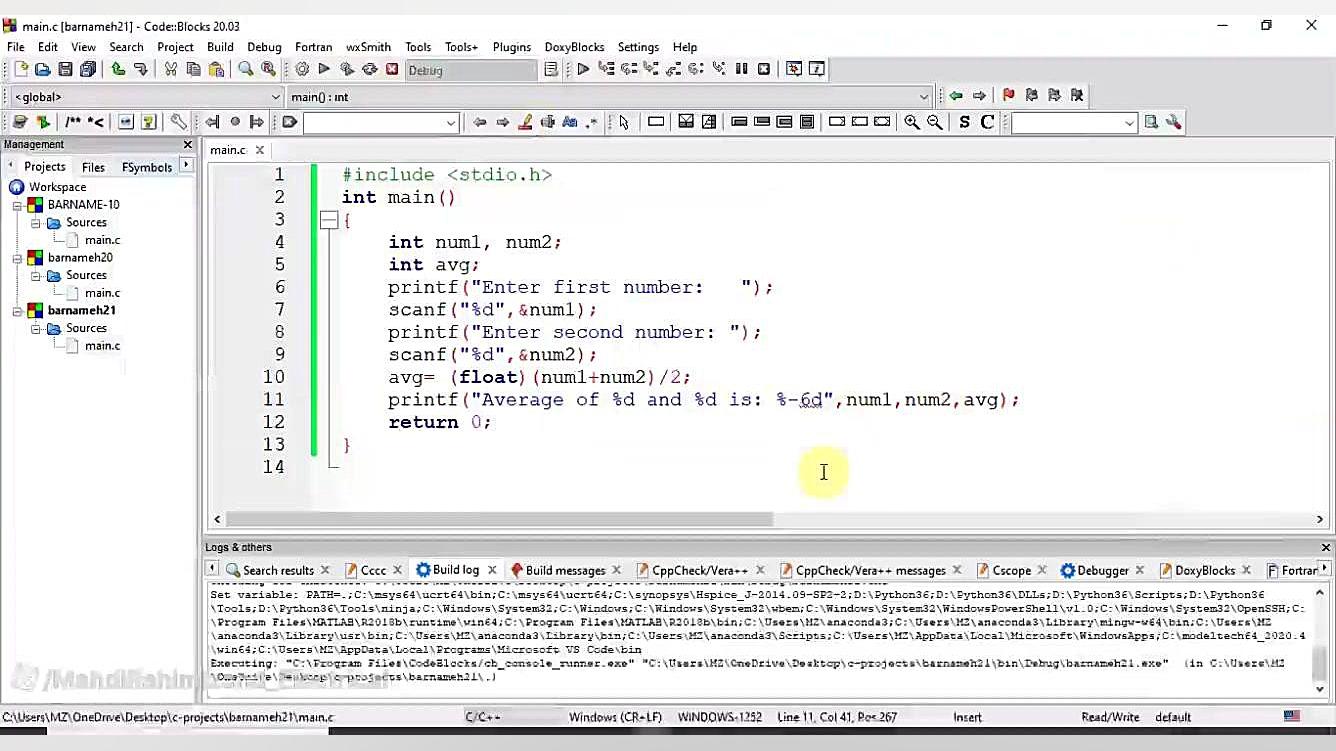Screen dimensions: 1336x751
Task: Open the Build messages tab
Action: 565,570
